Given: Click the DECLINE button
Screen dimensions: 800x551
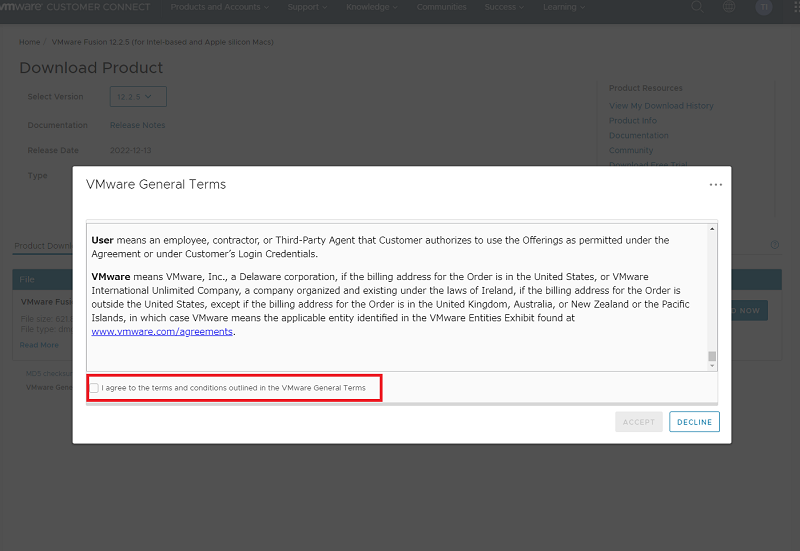Looking at the screenshot, I should (x=694, y=422).
